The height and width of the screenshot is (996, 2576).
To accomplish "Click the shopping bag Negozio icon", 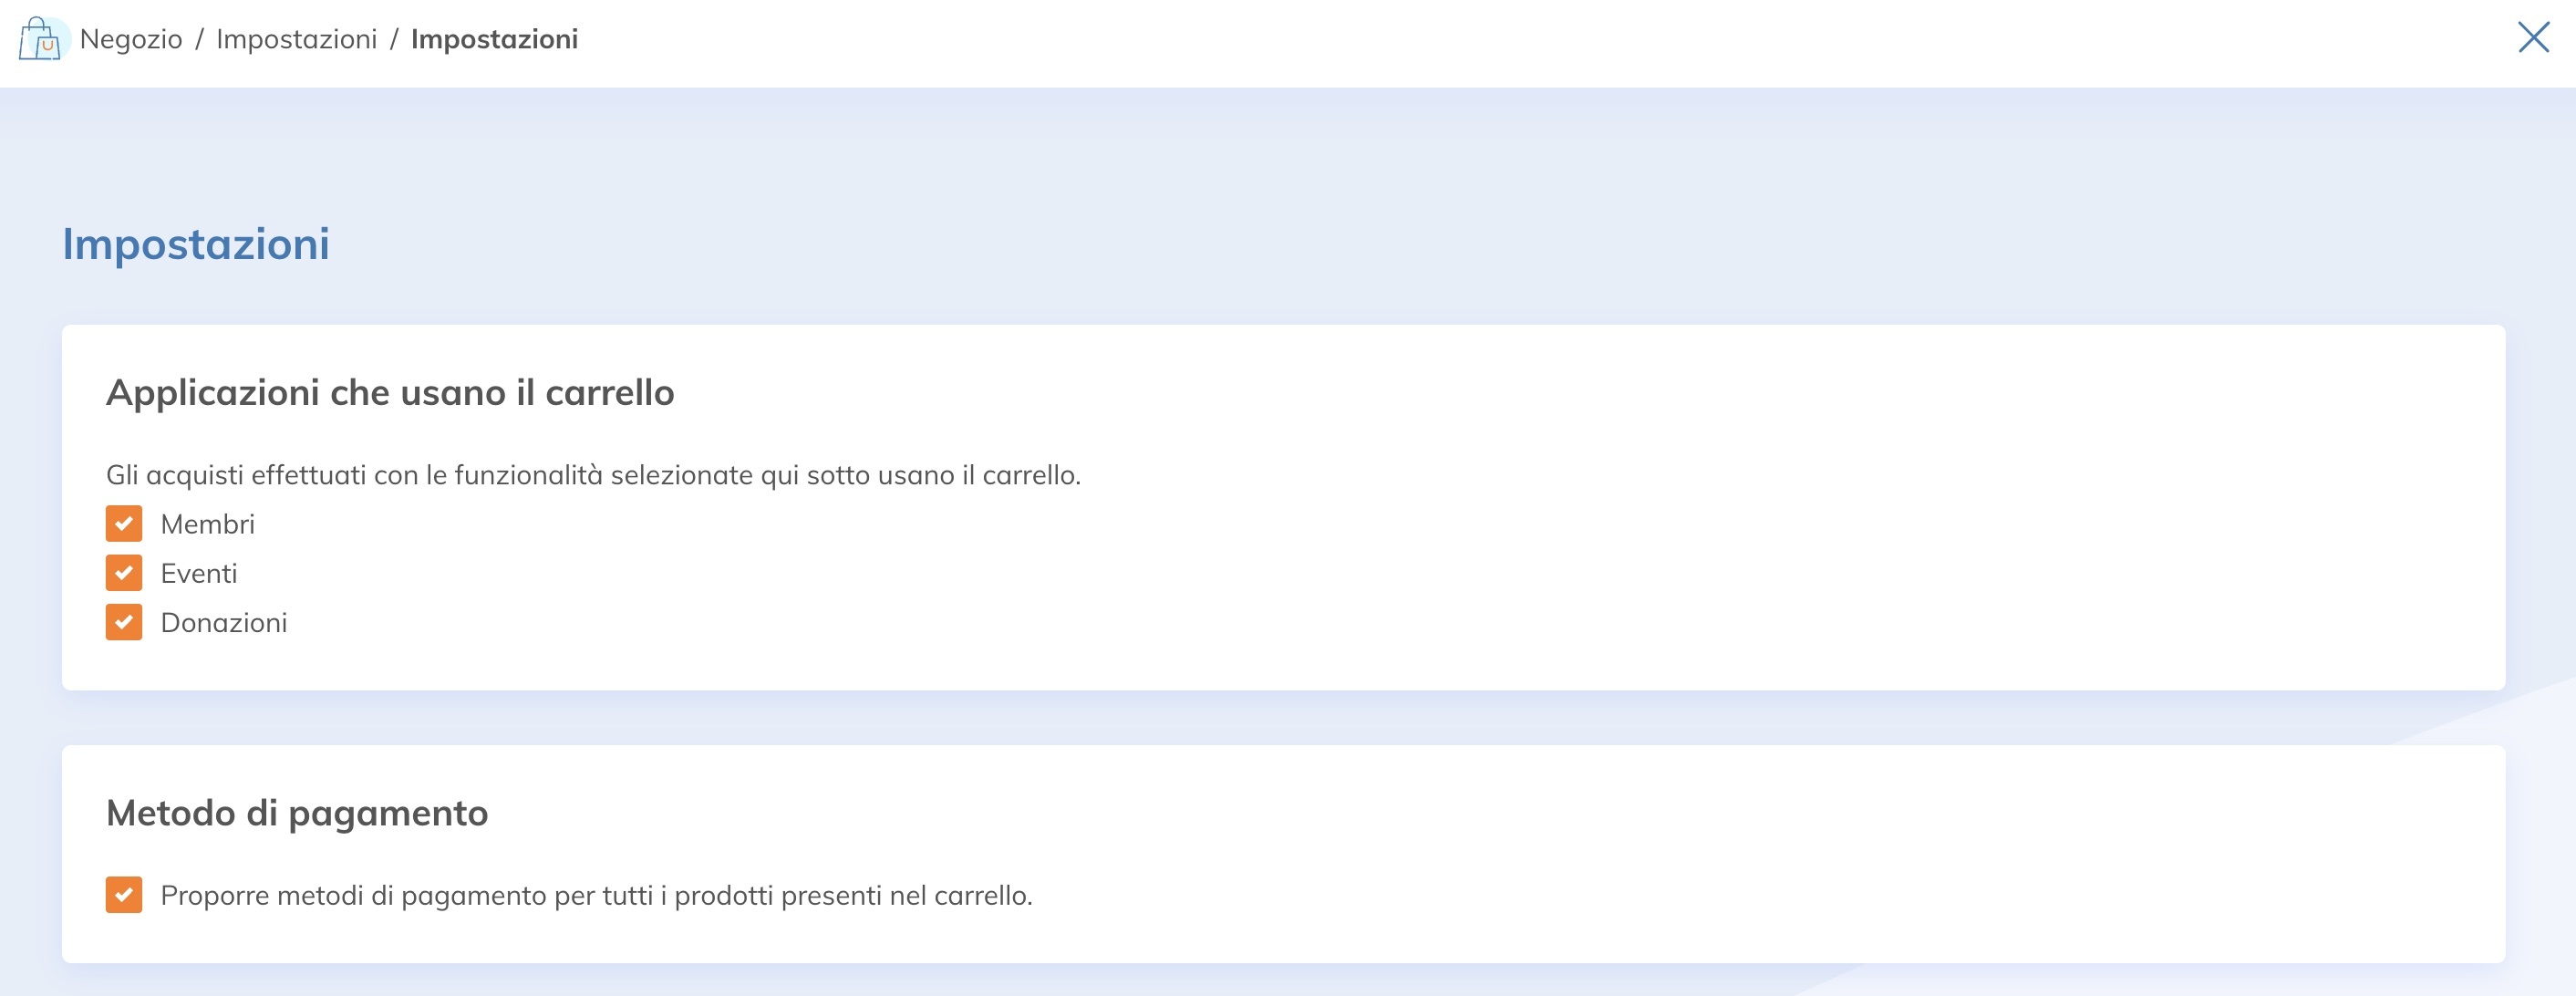I will (40, 39).
